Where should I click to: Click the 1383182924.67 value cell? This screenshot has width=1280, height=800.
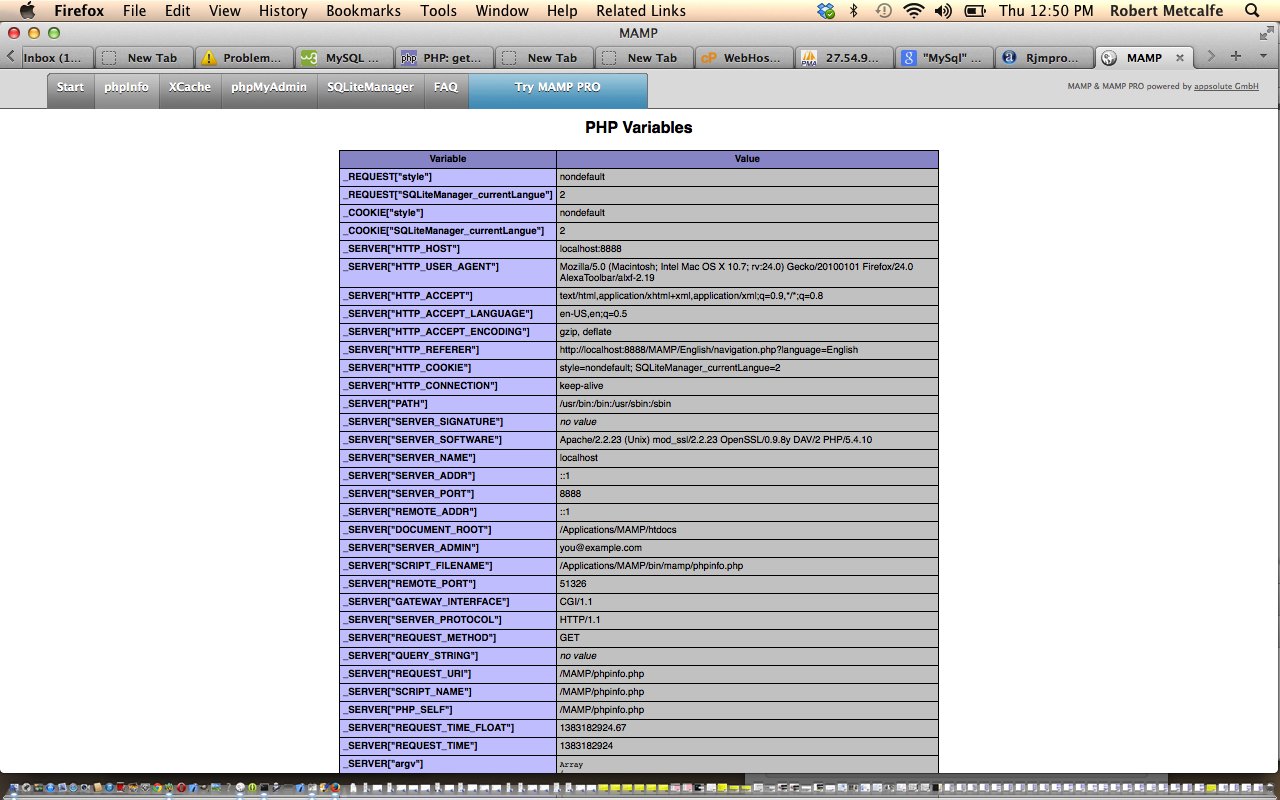(747, 728)
